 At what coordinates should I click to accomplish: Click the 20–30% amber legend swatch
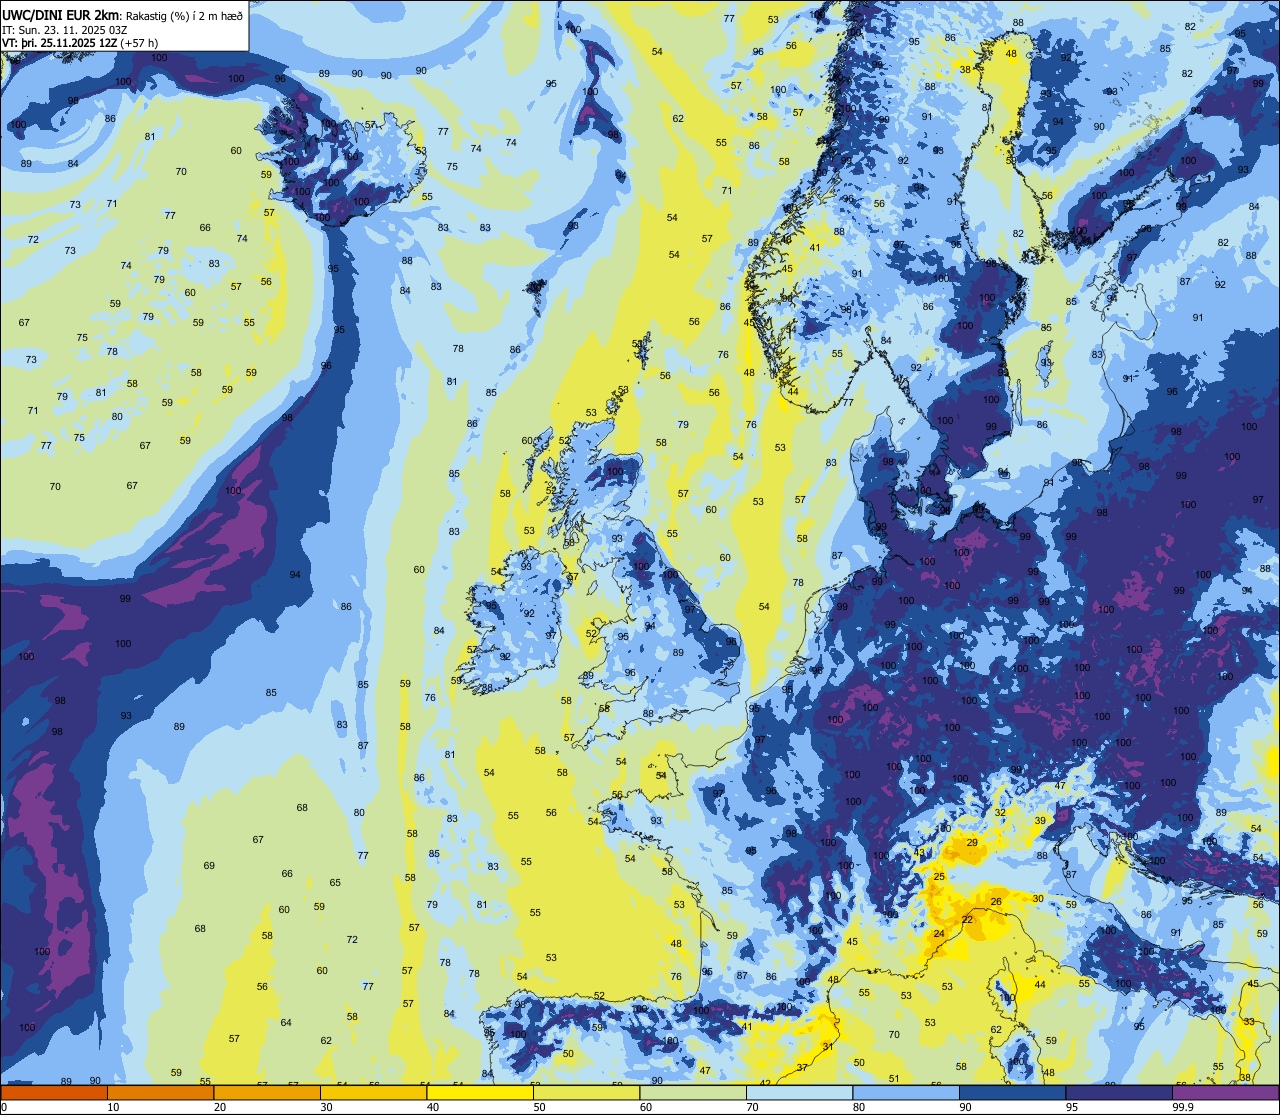tap(267, 1092)
